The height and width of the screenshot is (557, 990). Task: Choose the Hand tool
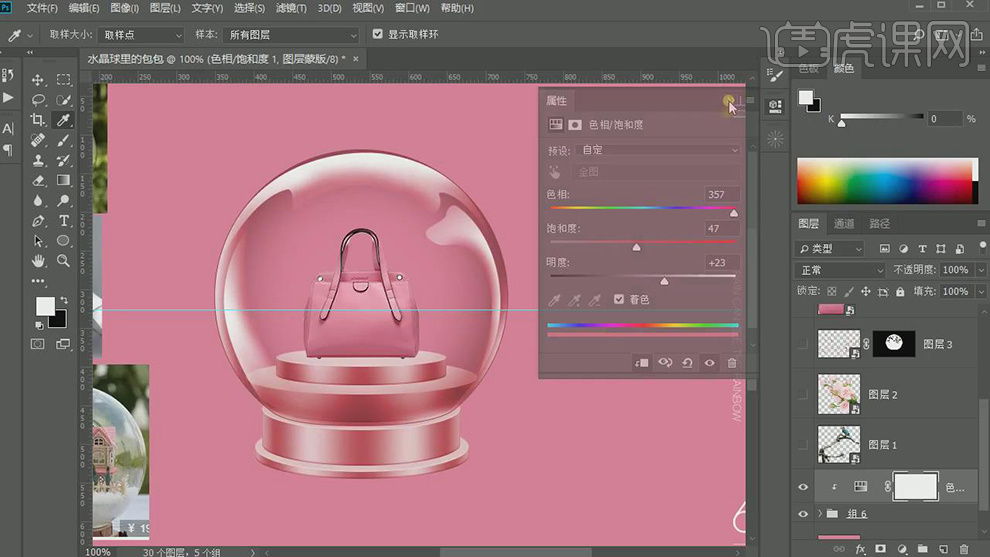(38, 260)
